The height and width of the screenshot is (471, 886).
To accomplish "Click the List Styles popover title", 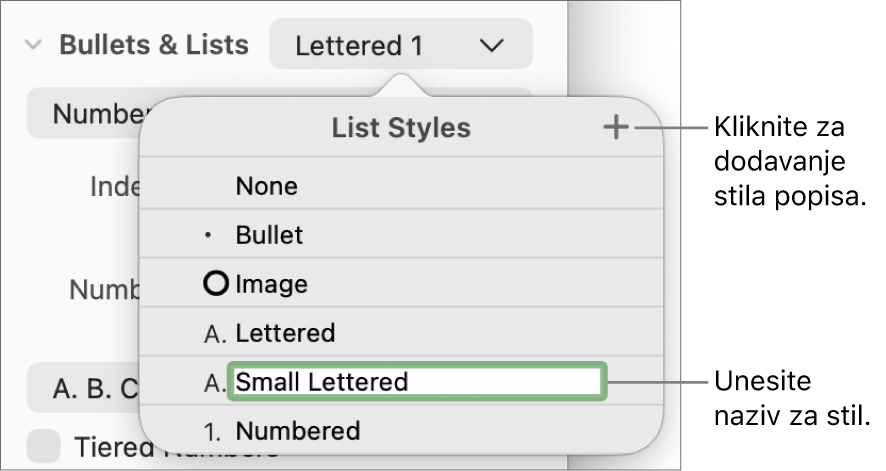I will (401, 128).
